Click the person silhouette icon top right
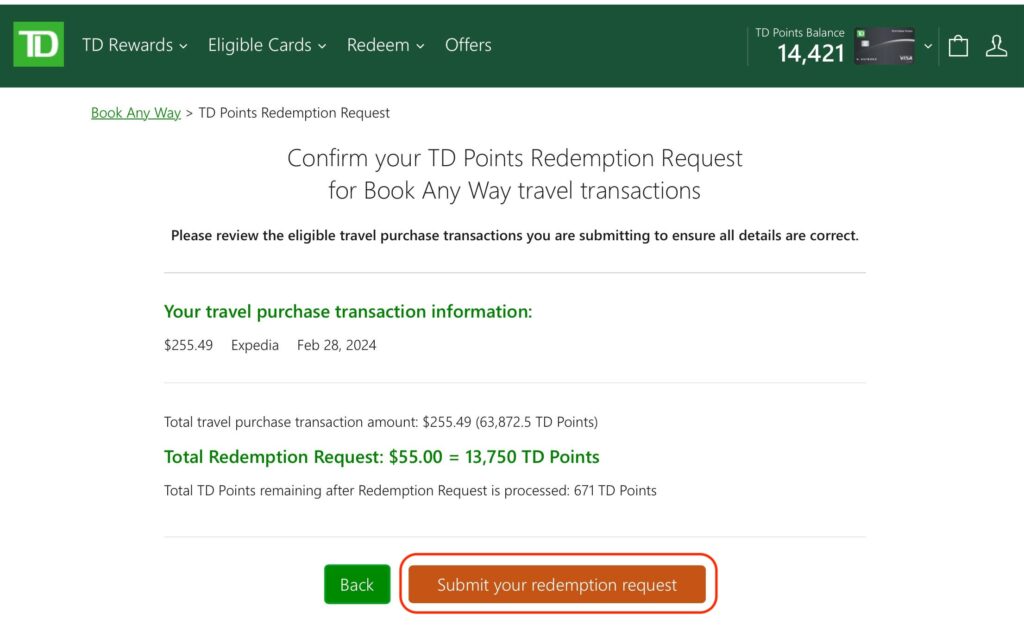The image size is (1024, 643). coord(996,45)
